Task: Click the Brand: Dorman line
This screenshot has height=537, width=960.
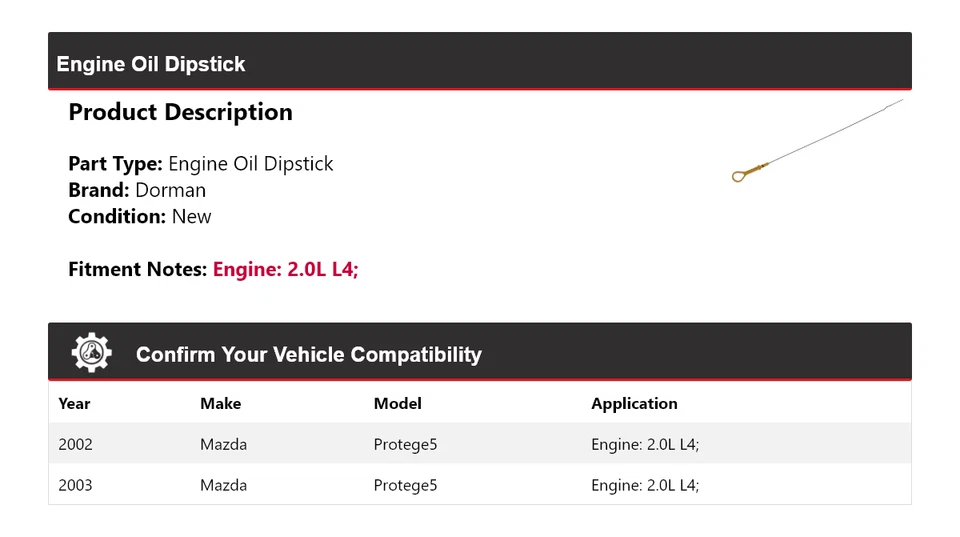Action: (137, 190)
